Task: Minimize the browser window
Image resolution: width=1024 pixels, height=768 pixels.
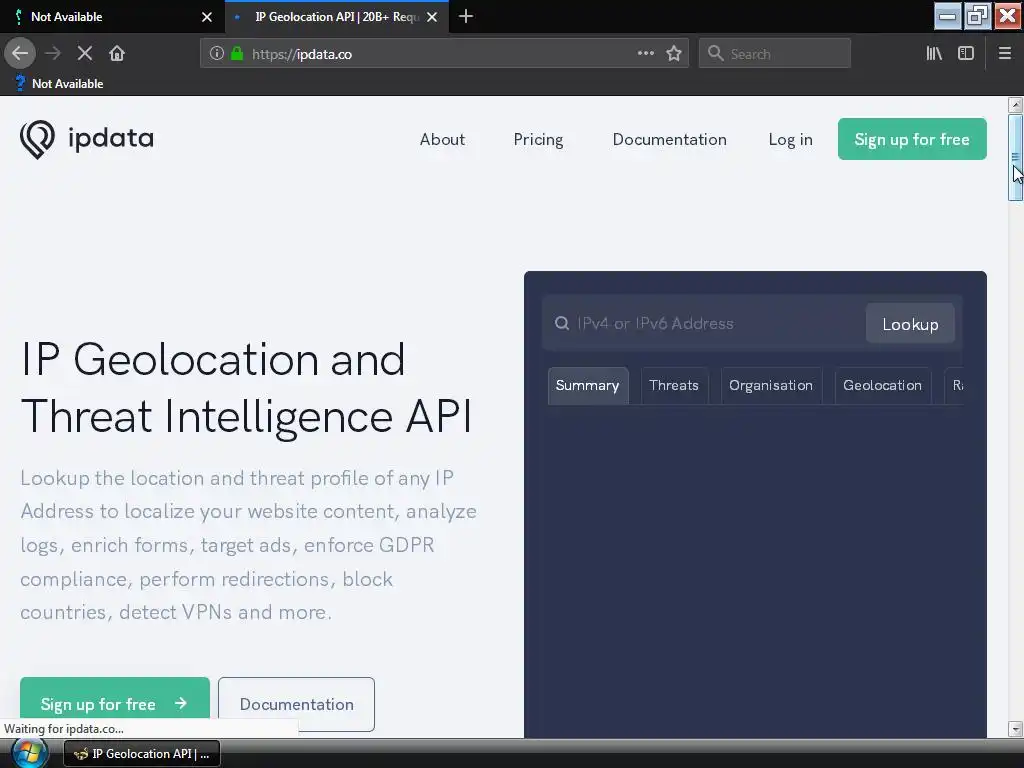Action: pyautogui.click(x=948, y=16)
